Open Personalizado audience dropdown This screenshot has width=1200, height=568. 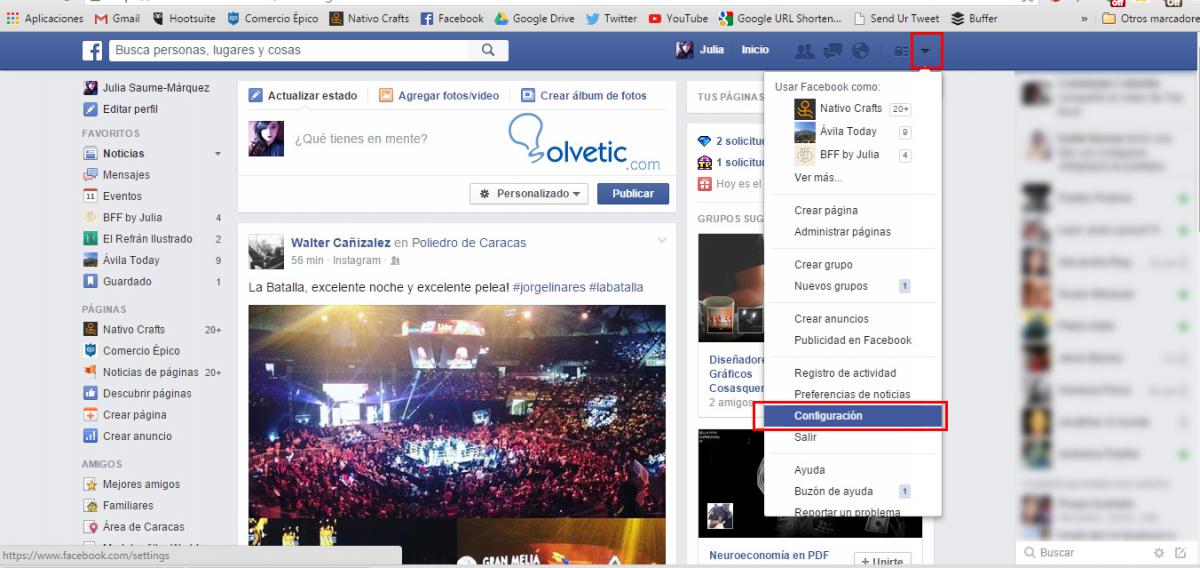pyautogui.click(x=528, y=194)
